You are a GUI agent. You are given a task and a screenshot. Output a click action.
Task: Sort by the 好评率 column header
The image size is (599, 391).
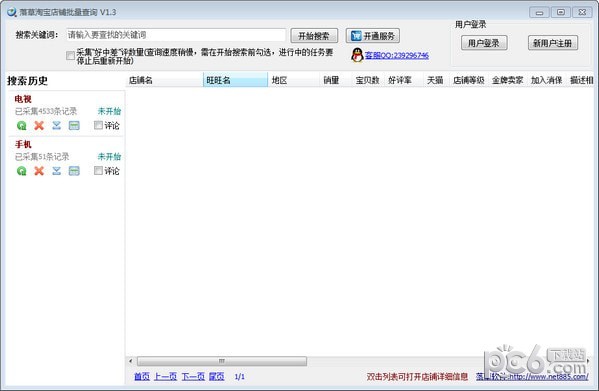tap(403, 80)
